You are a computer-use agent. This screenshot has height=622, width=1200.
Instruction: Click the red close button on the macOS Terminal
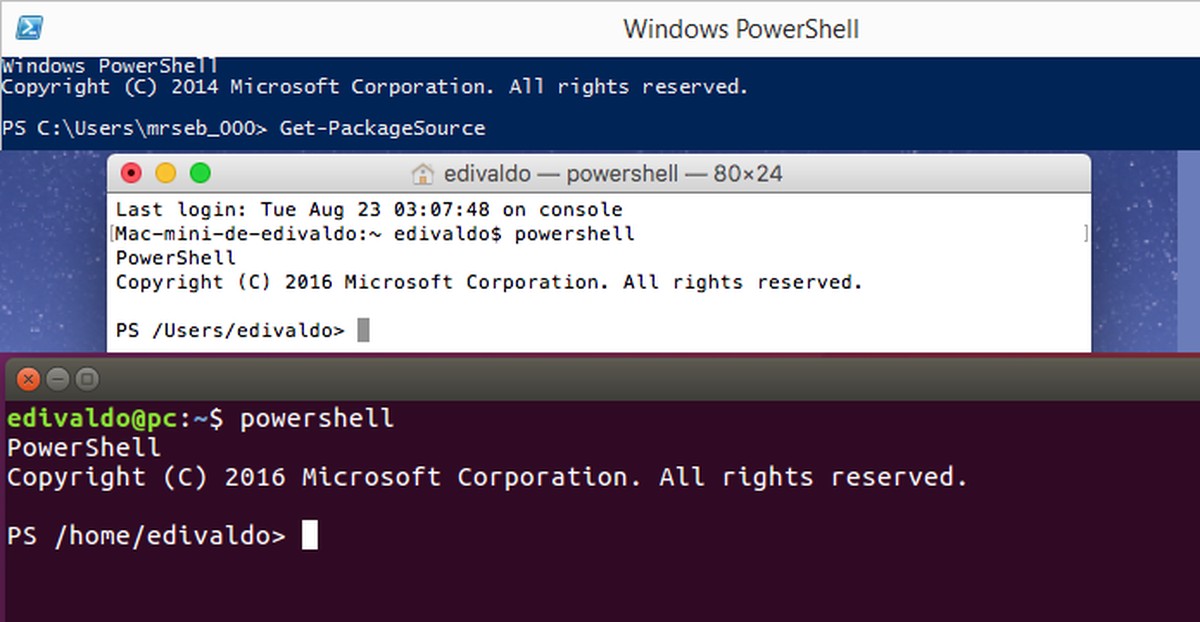tap(131, 172)
